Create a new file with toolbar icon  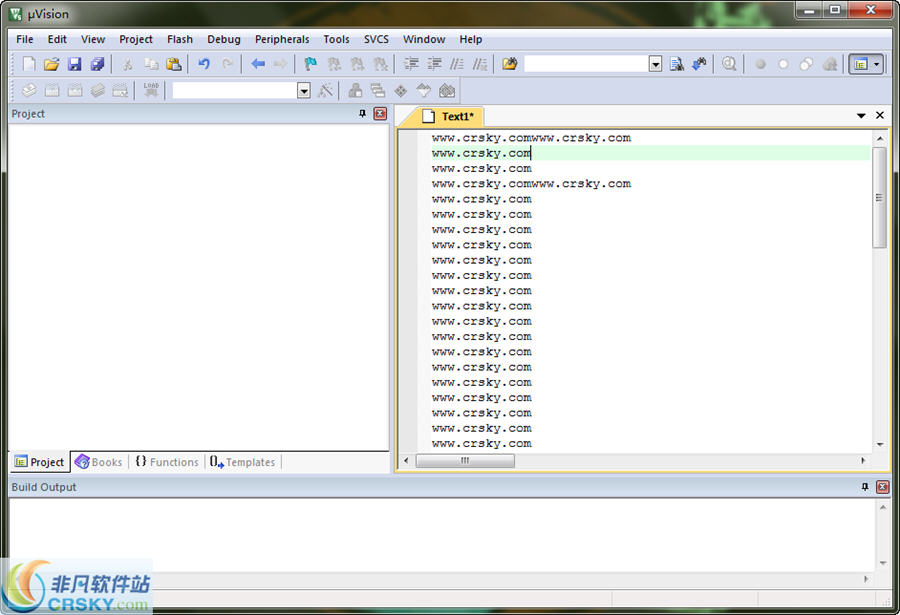click(29, 64)
